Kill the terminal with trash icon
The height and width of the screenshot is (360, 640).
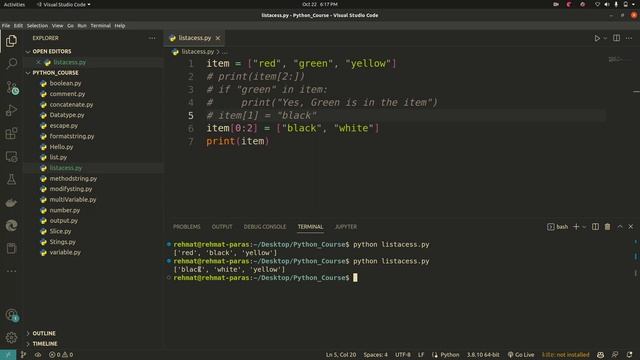(607, 227)
